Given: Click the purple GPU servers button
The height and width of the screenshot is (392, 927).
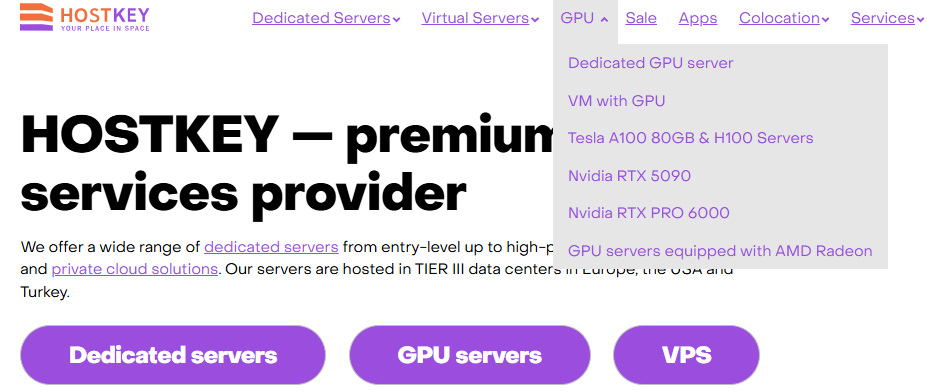Looking at the screenshot, I should click(469, 355).
